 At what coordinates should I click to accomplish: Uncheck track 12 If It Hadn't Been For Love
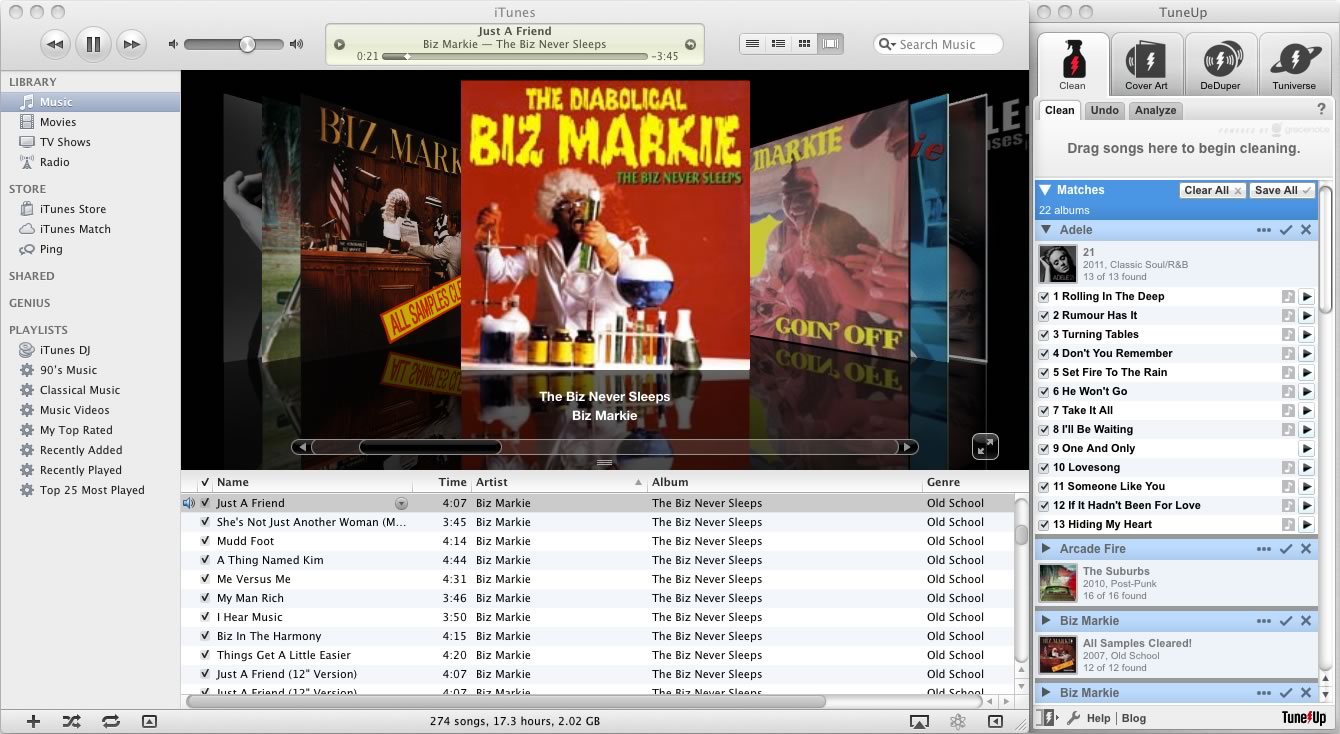pos(1044,506)
